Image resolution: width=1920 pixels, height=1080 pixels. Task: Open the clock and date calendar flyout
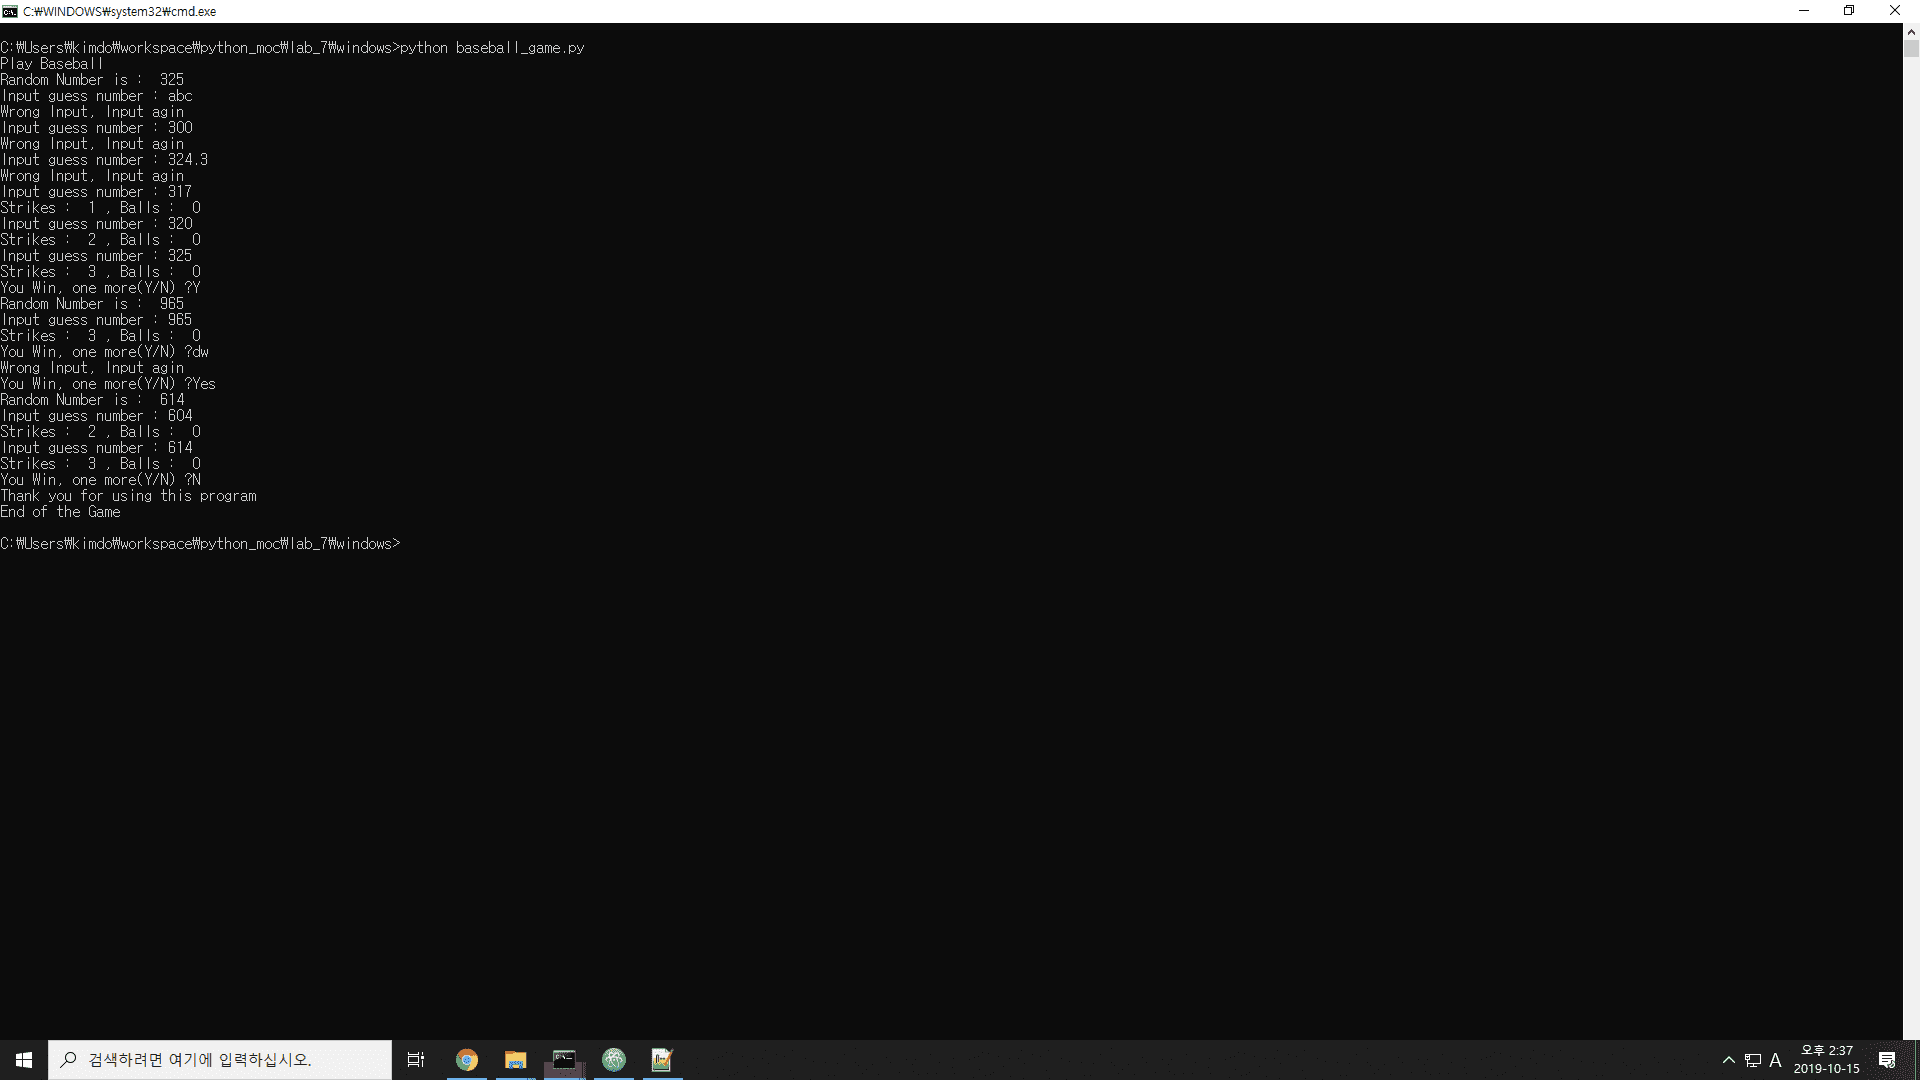tap(1826, 1060)
